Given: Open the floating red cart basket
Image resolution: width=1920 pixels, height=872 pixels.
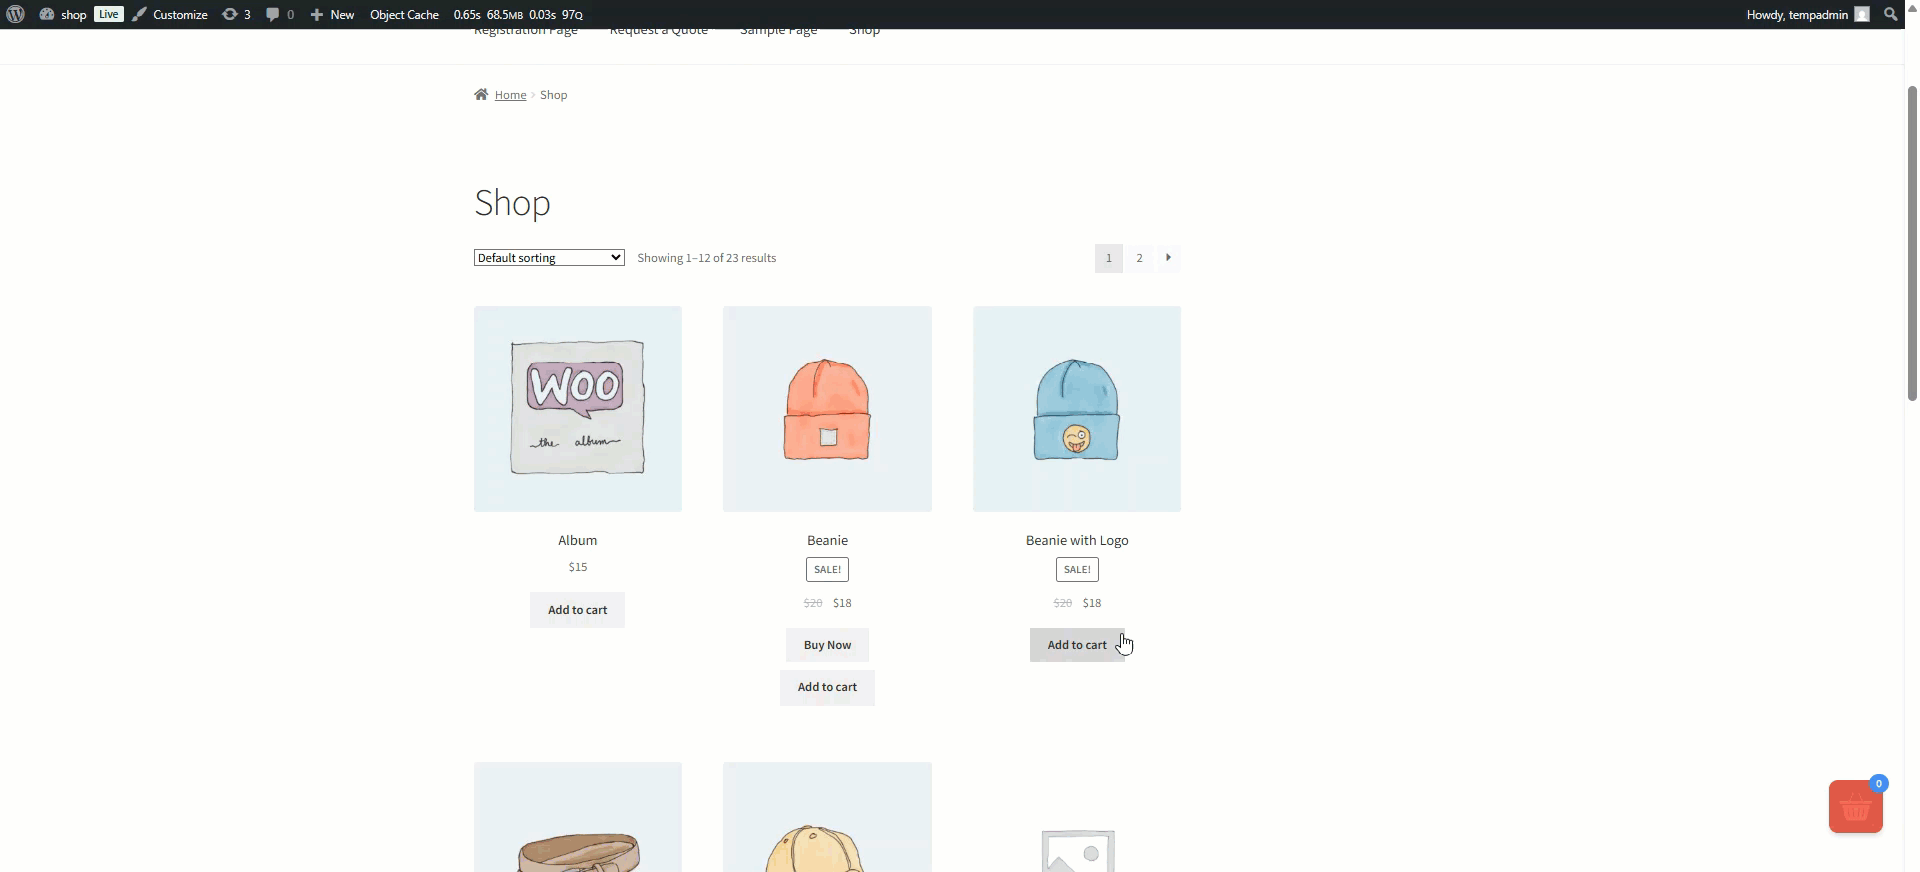Looking at the screenshot, I should [x=1855, y=807].
